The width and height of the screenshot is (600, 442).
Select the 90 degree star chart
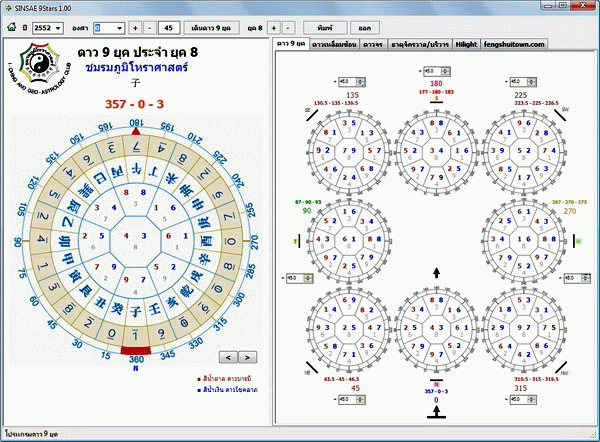tap(349, 240)
